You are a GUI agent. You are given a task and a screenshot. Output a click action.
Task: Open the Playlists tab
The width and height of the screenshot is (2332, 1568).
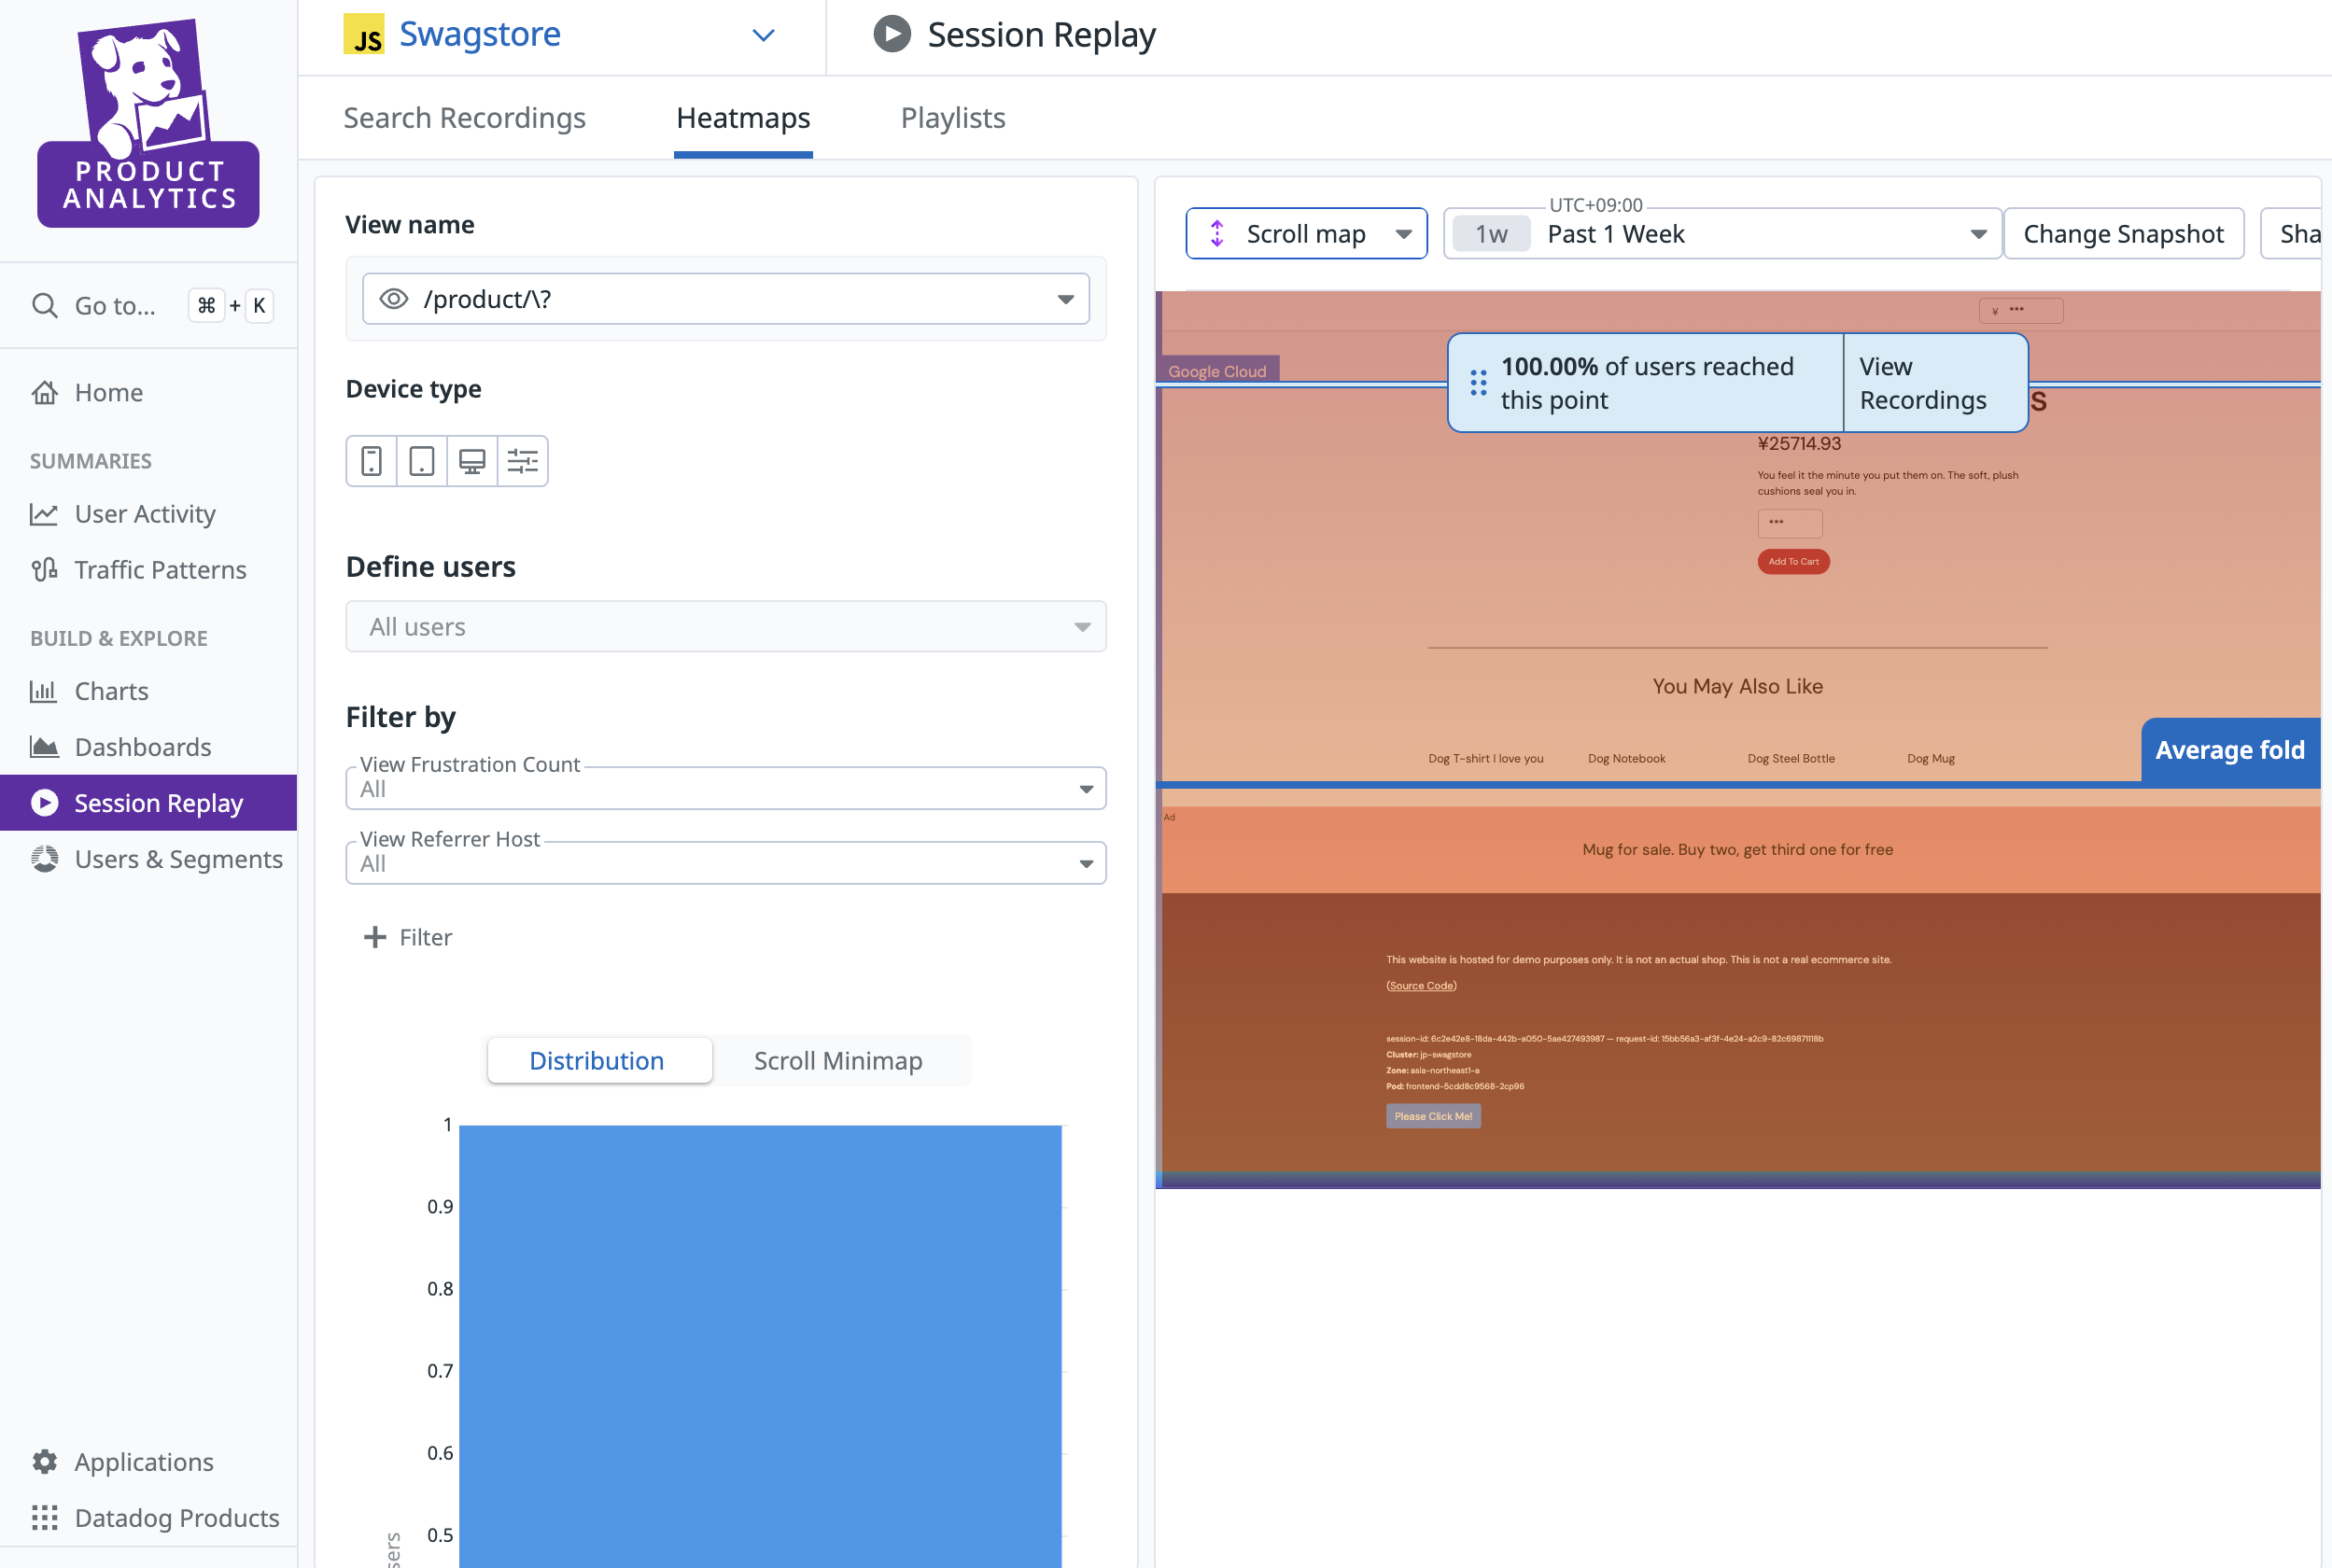click(x=951, y=117)
